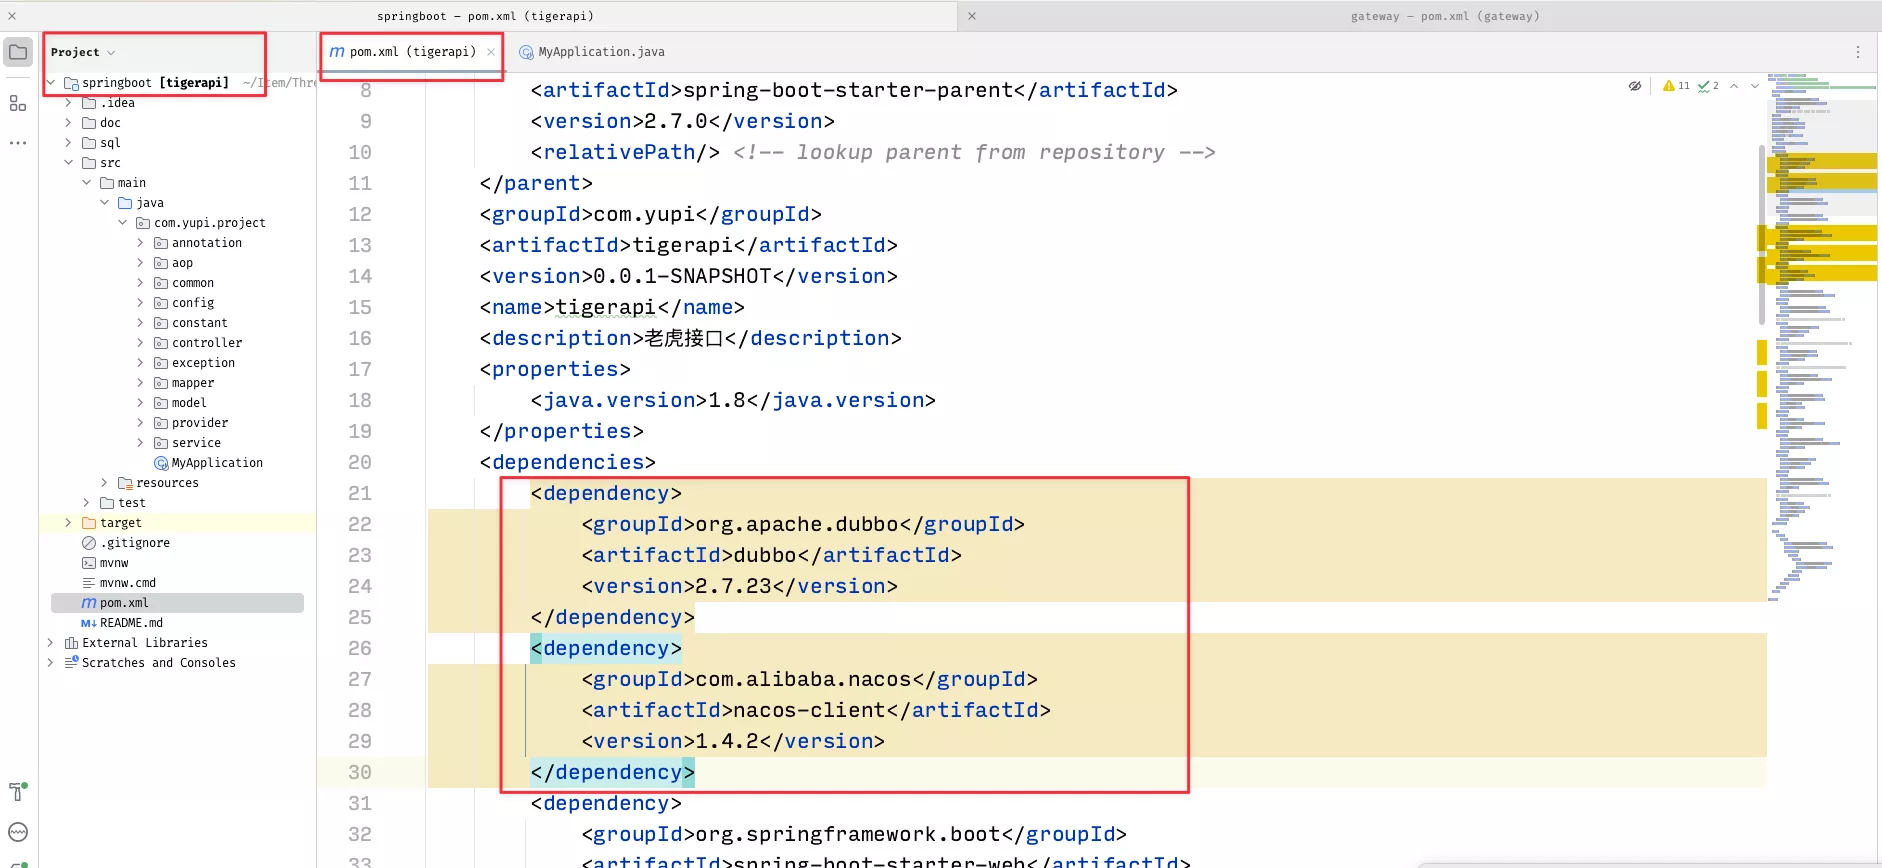Click the spring-boot-starter-parent artifactId text
This screenshot has height=868, width=1882.
tap(848, 90)
